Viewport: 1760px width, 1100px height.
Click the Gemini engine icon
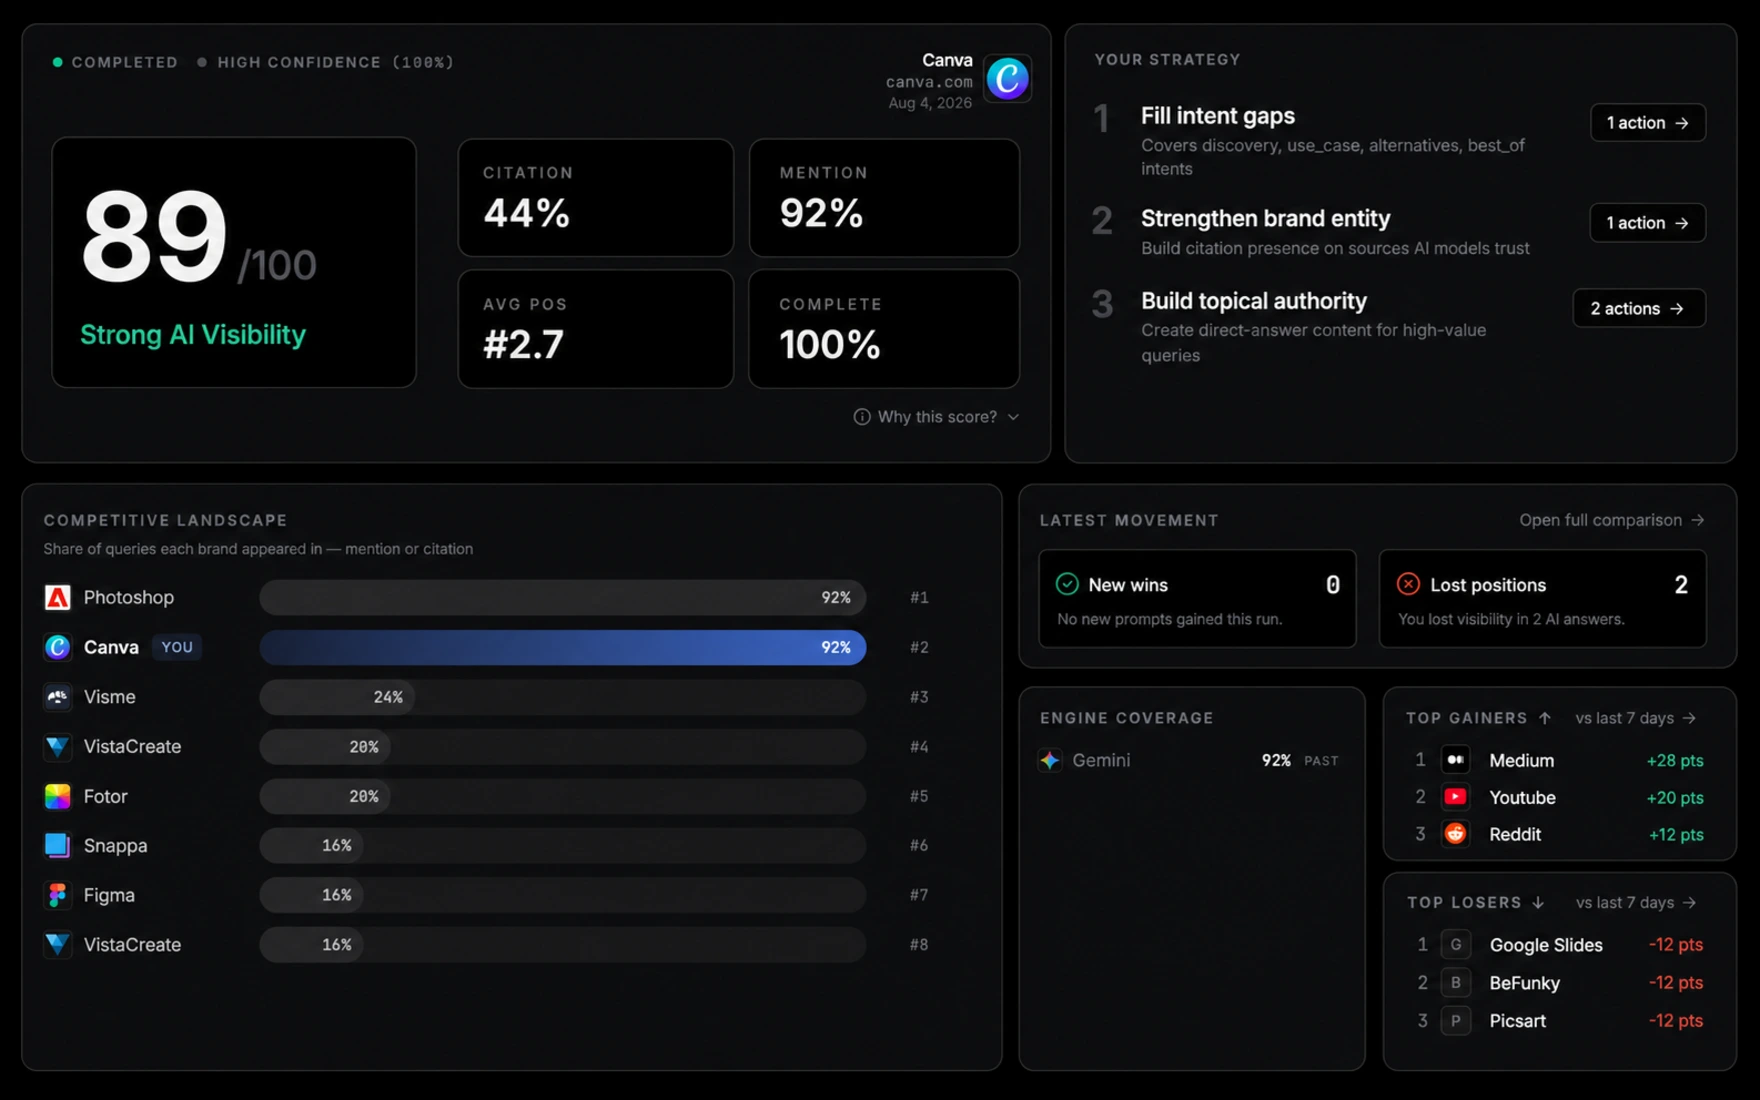(1050, 760)
